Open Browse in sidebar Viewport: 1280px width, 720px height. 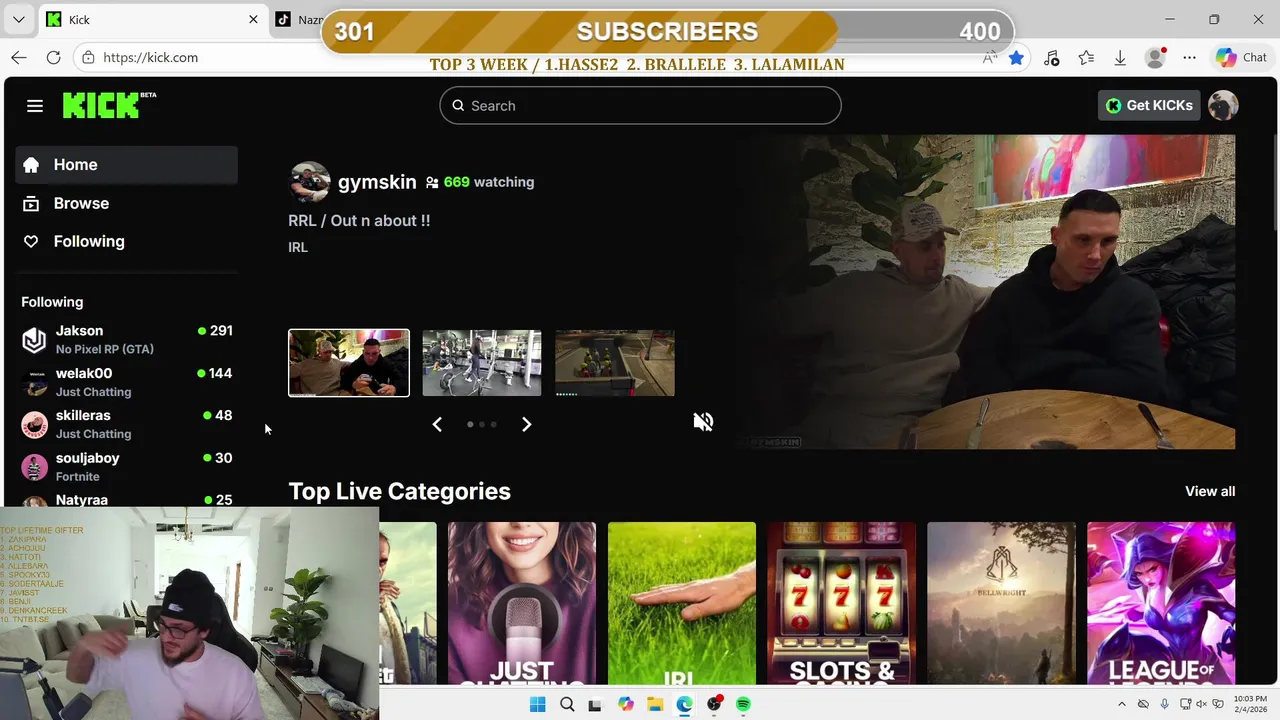126,203
